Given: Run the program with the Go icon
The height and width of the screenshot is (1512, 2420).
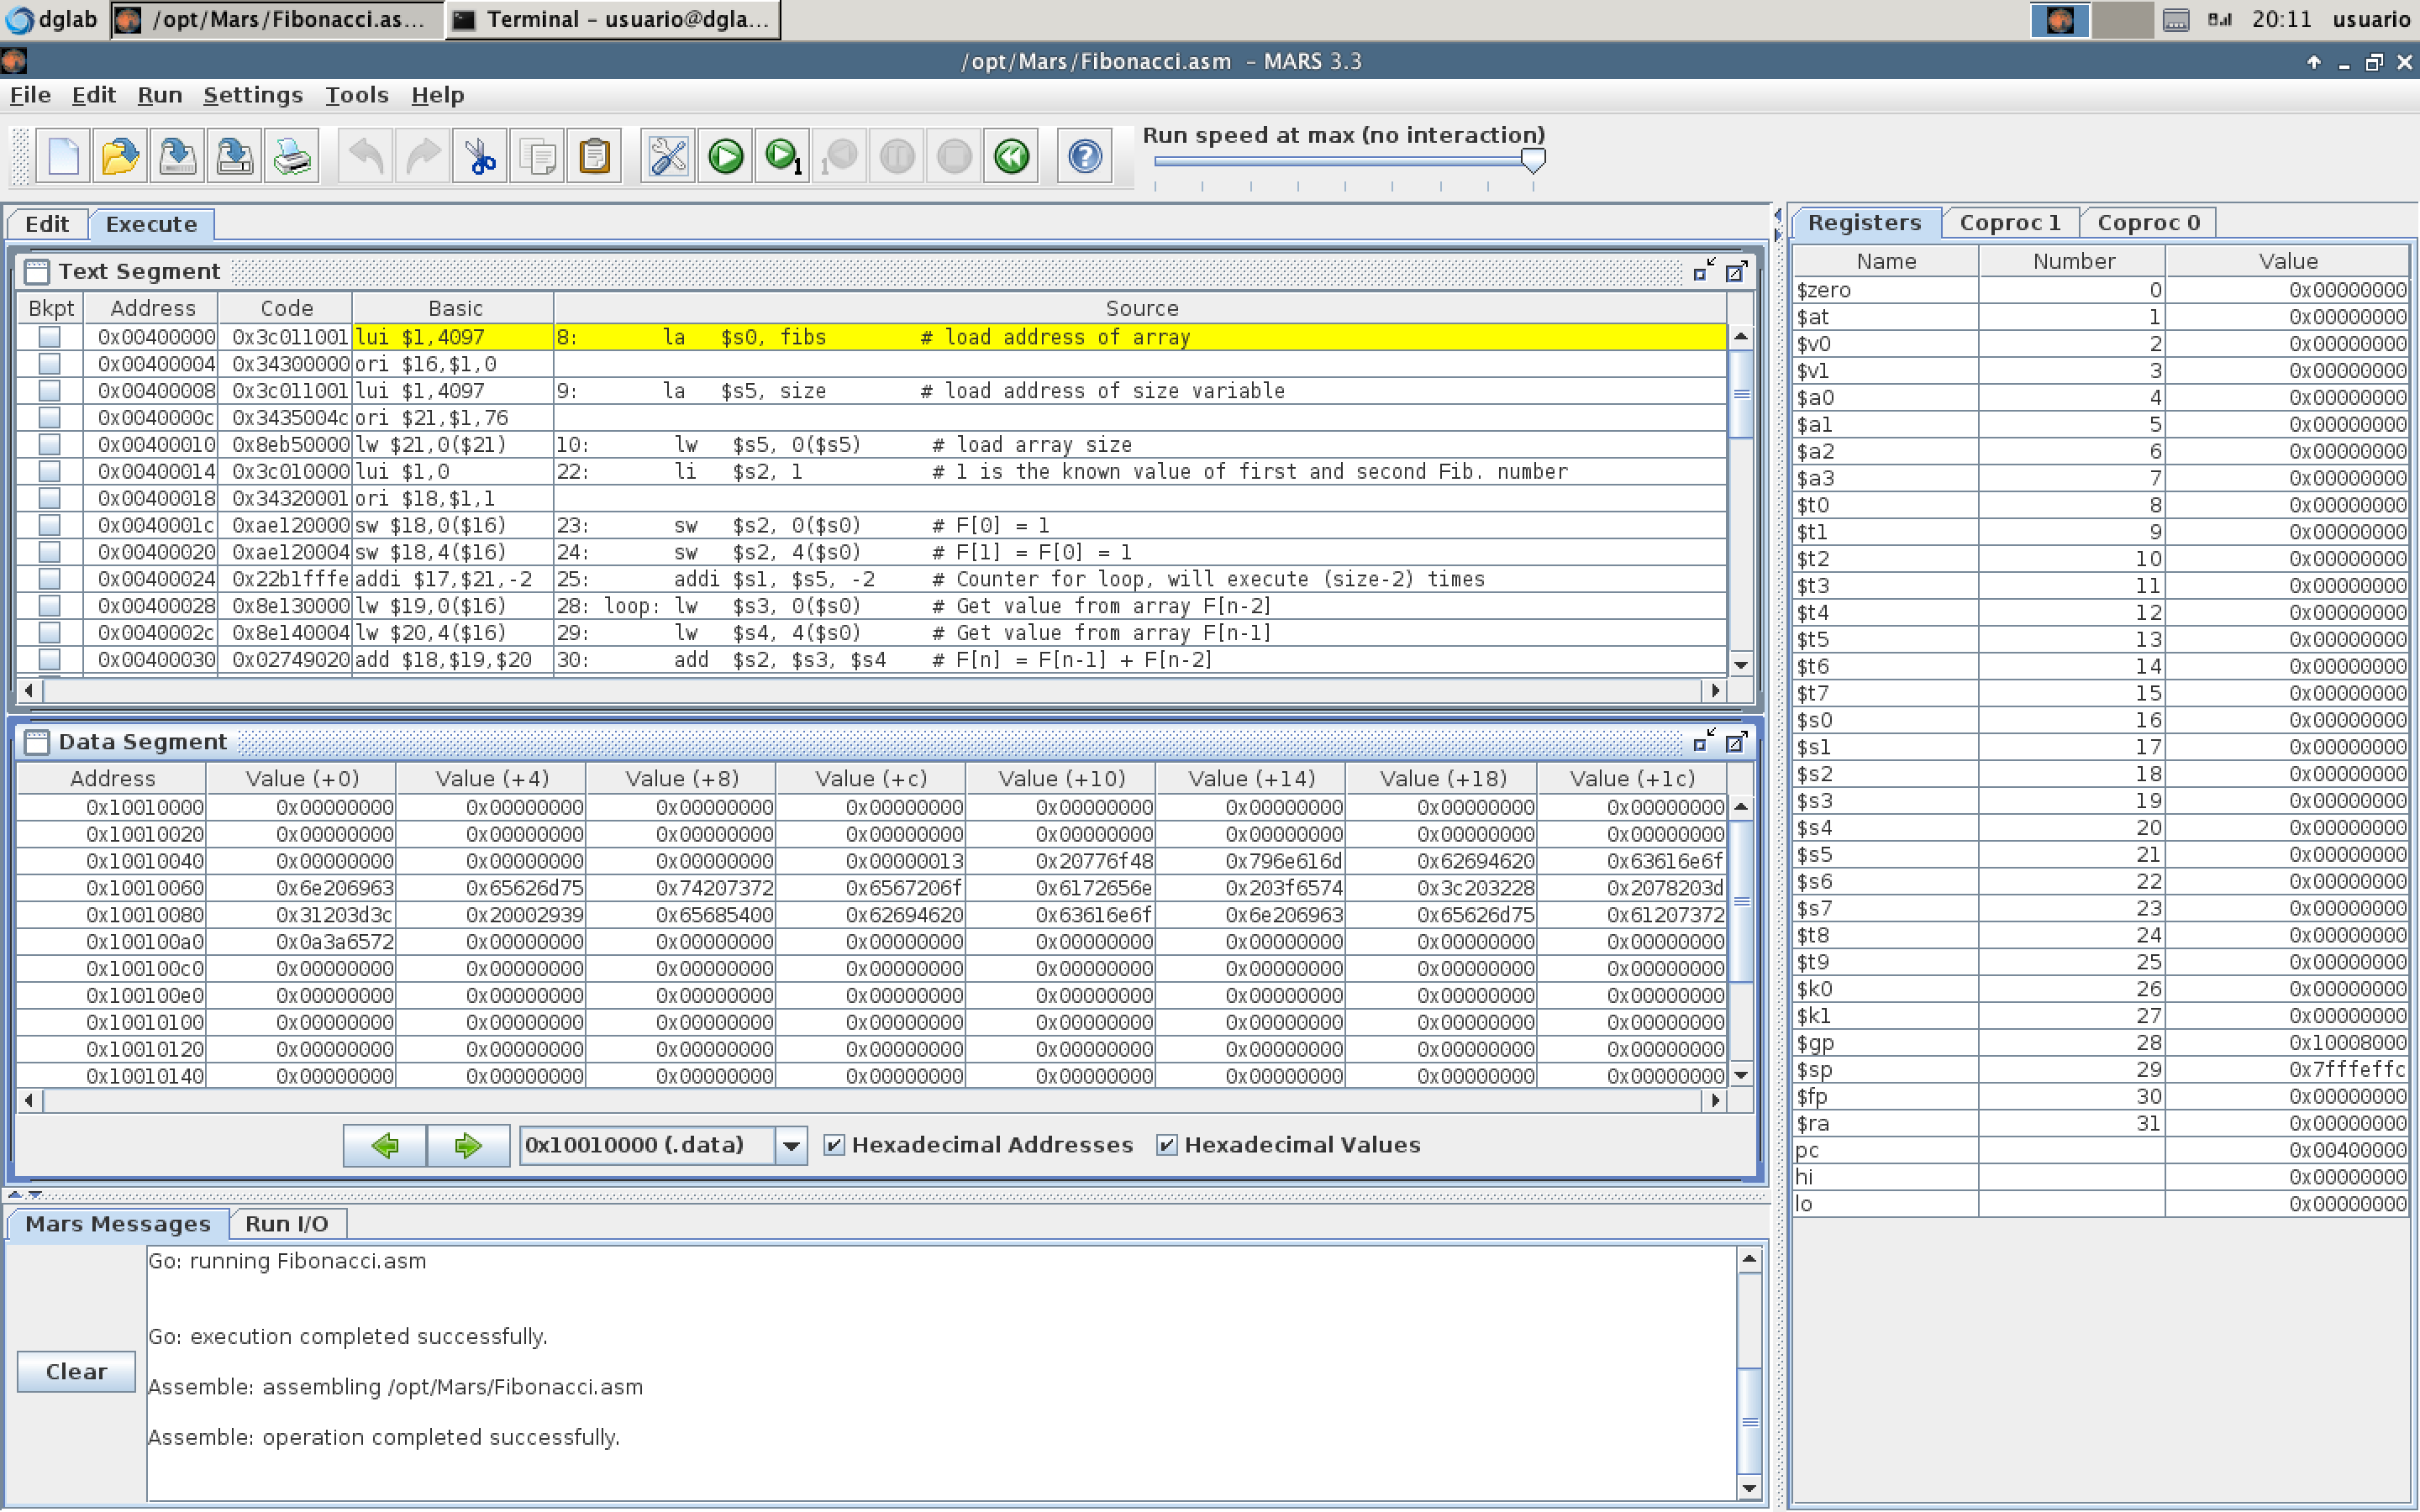Looking at the screenshot, I should click(725, 156).
